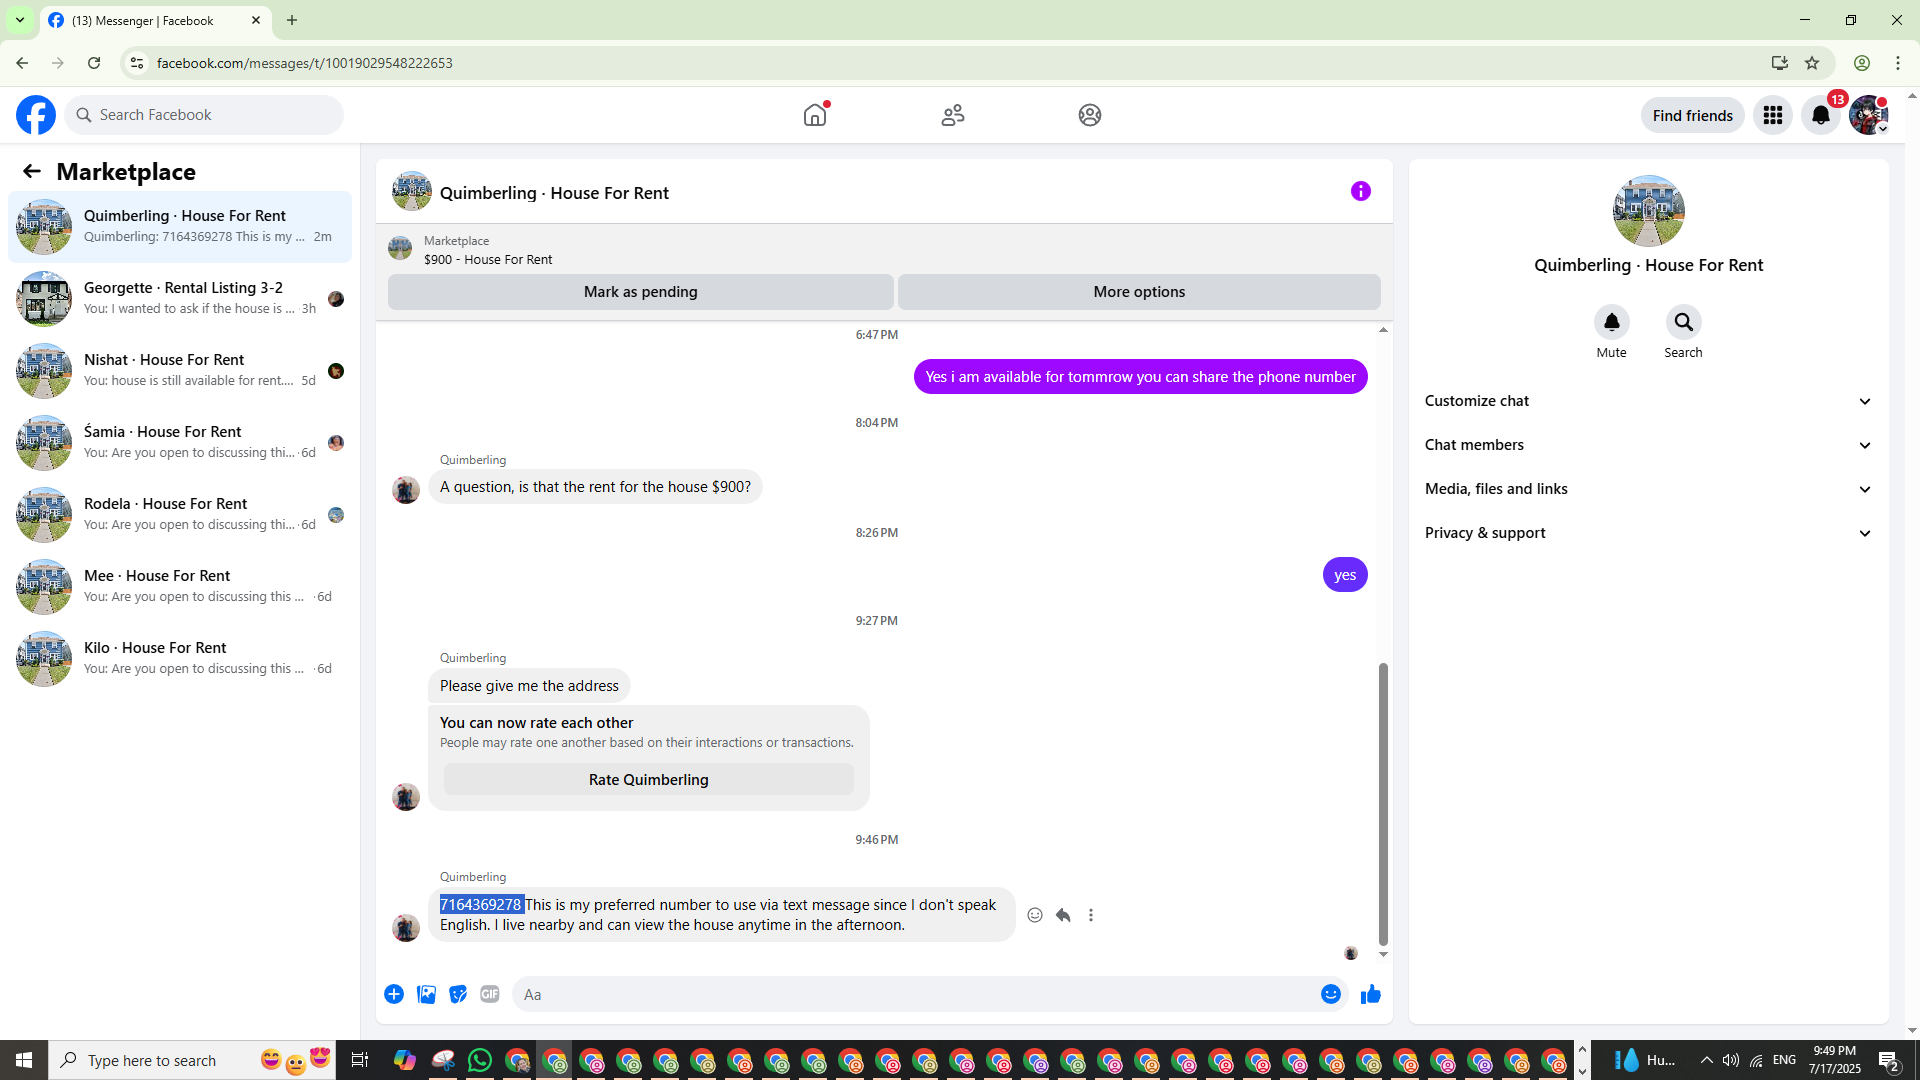Attach a file using the photo icon
The height and width of the screenshot is (1080, 1920).
426,994
